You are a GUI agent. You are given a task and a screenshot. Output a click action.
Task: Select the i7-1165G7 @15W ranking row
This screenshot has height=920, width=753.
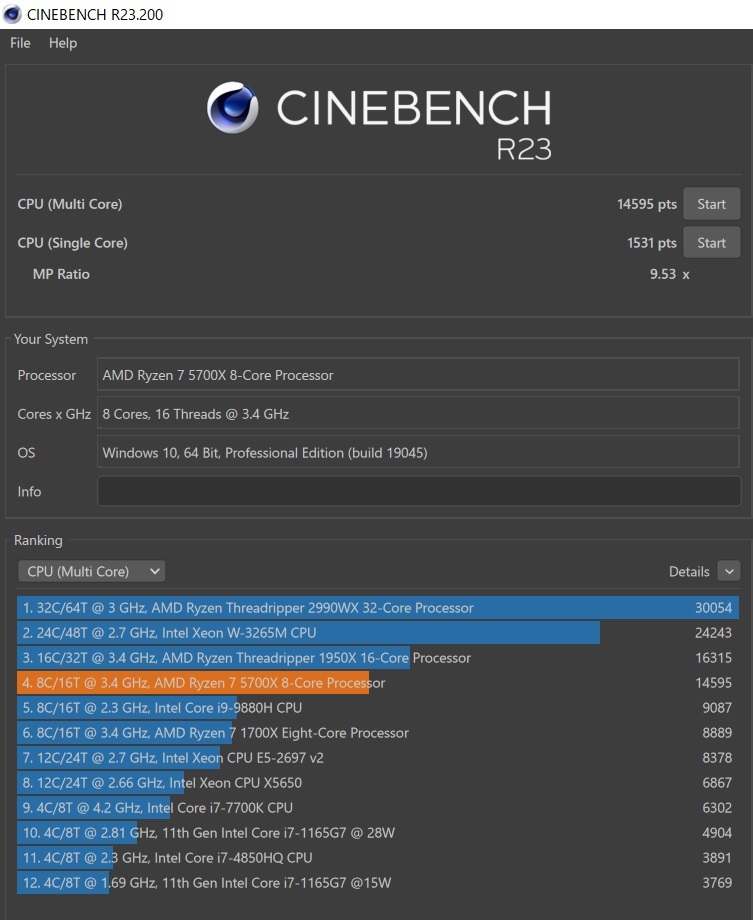377,883
